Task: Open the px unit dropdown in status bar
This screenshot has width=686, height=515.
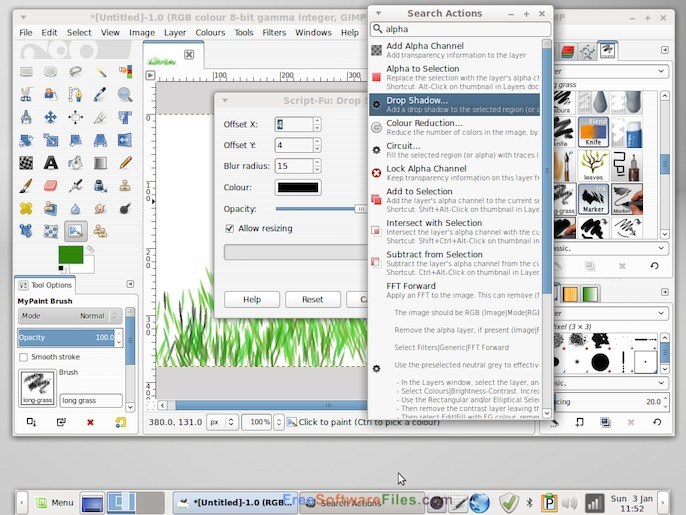Action: pyautogui.click(x=223, y=422)
